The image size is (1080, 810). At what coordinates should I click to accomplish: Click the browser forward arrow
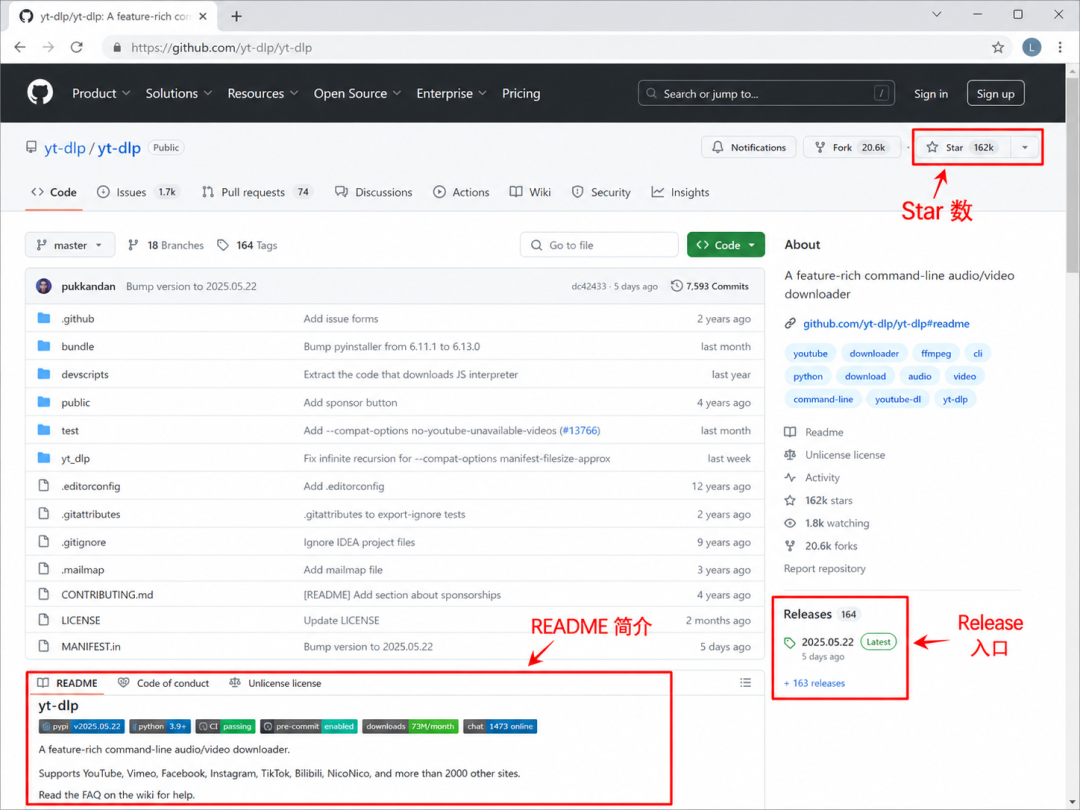pyautogui.click(x=48, y=48)
